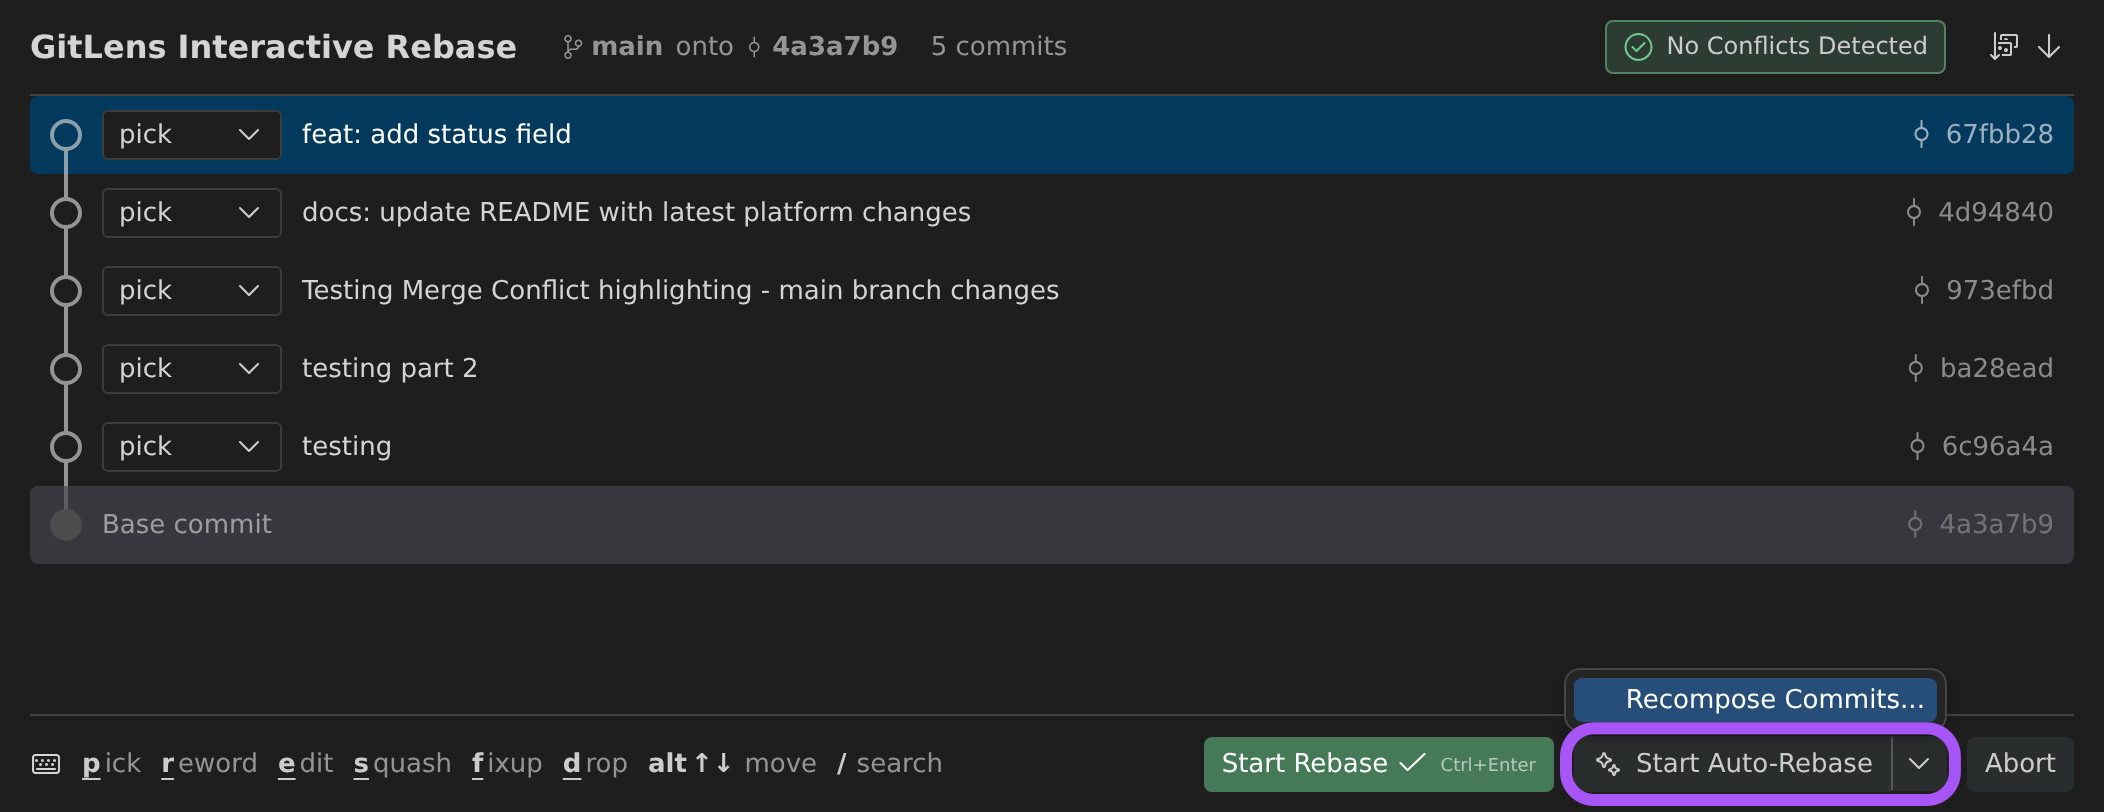Viewport: 2104px width, 812px height.
Task: Select the commit message 'testing'
Action: point(346,446)
